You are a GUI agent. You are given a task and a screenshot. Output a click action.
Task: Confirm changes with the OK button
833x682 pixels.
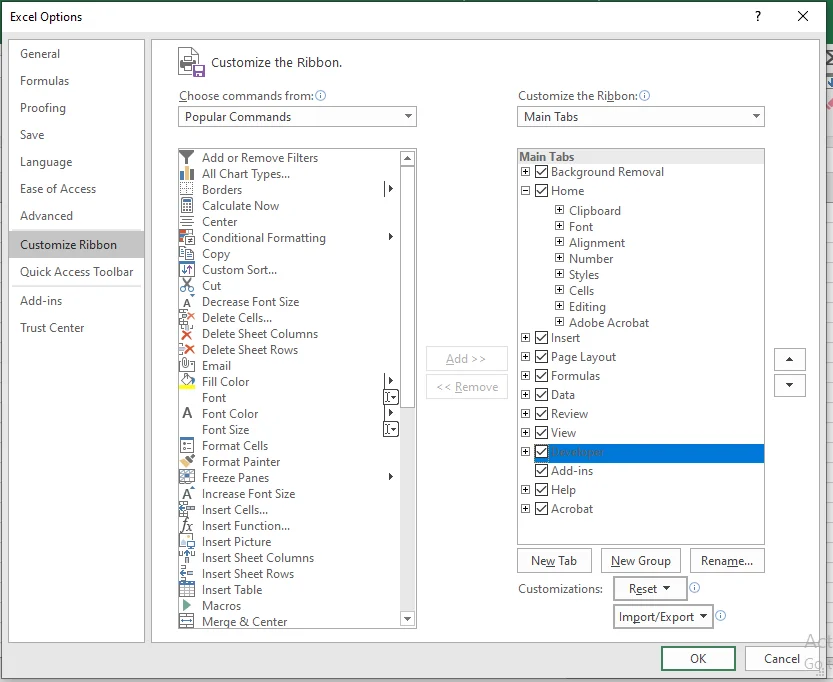click(698, 659)
